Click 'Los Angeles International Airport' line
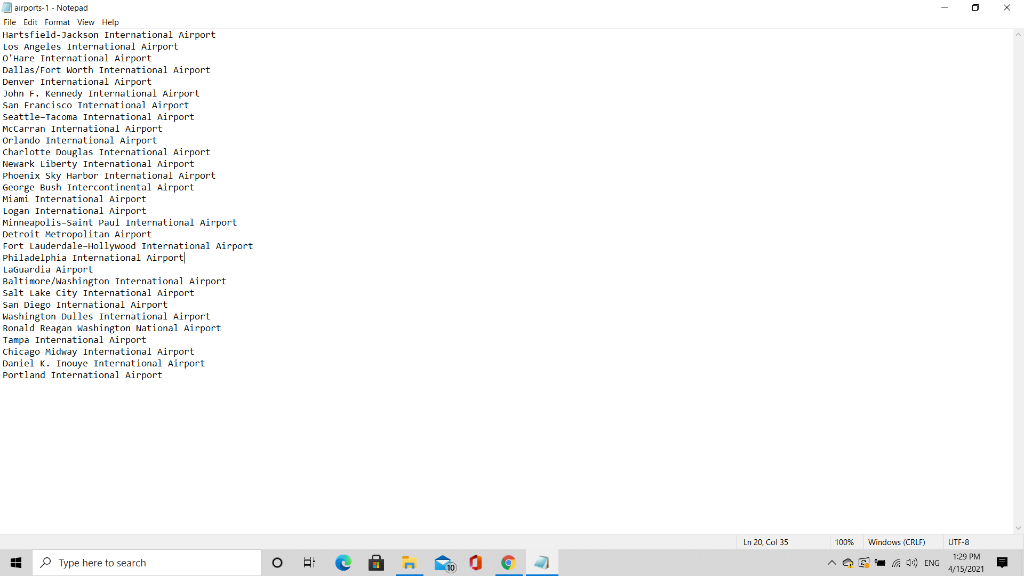This screenshot has height=576, width=1024. (90, 47)
